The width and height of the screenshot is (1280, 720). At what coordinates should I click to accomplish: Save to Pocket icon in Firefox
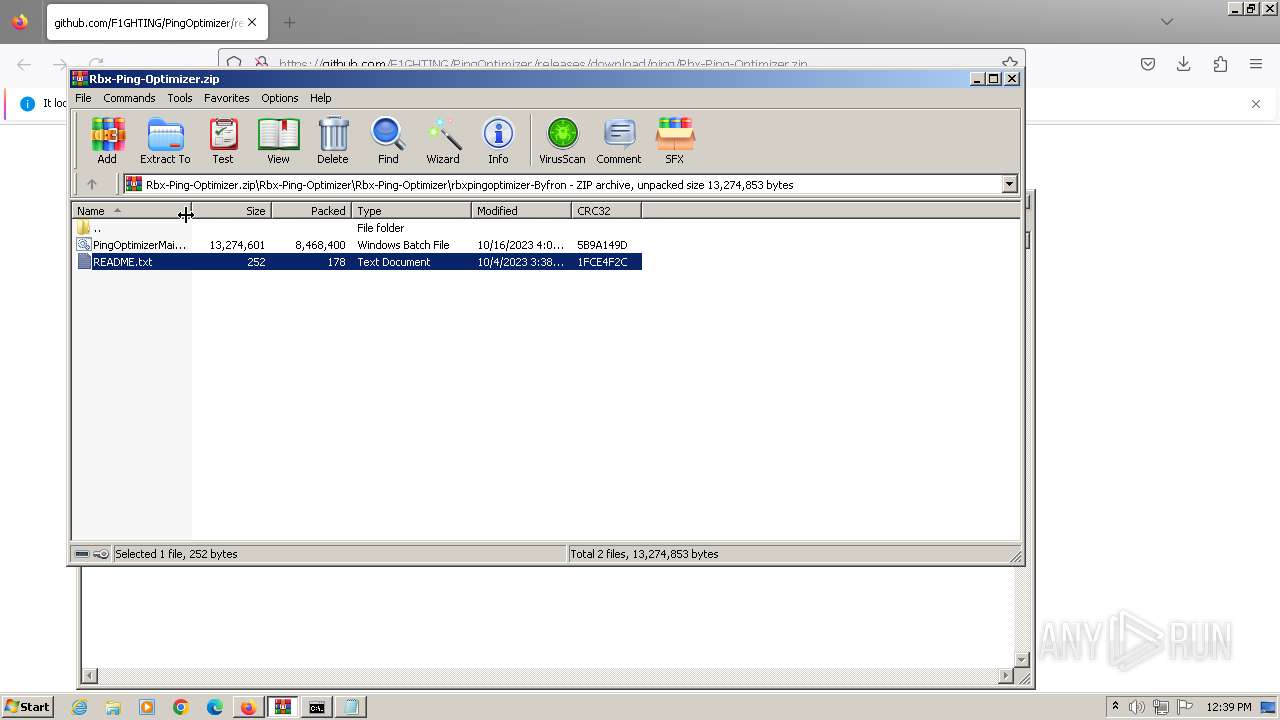1148,64
